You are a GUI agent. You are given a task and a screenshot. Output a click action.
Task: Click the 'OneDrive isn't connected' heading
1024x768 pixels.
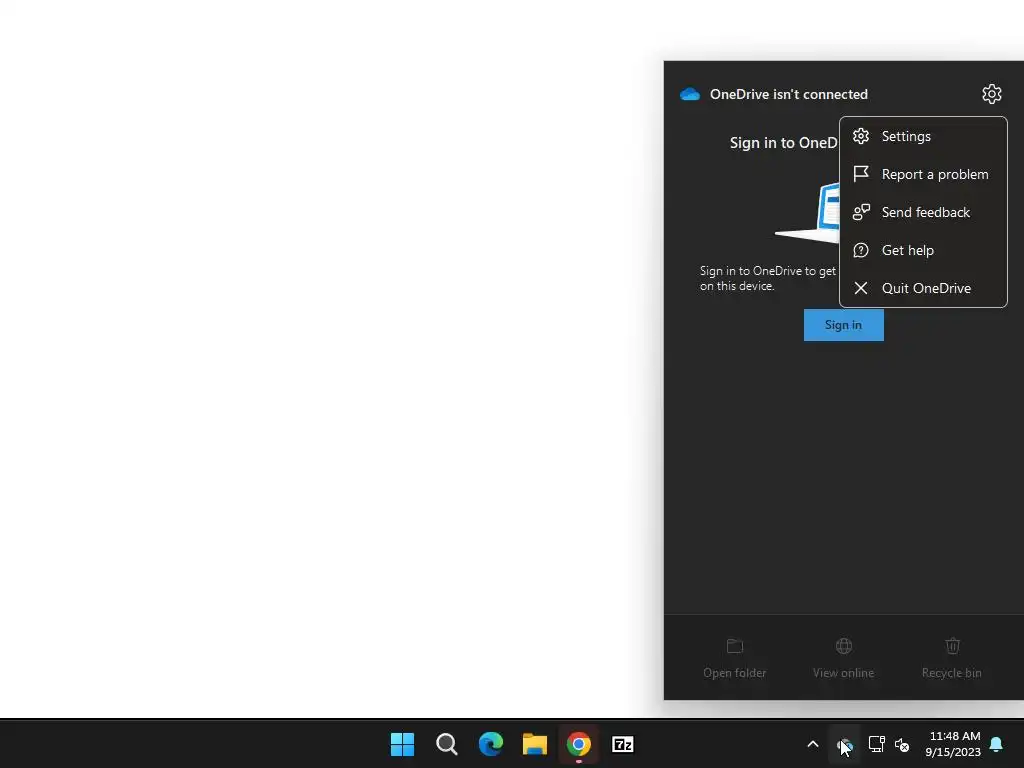(x=788, y=94)
